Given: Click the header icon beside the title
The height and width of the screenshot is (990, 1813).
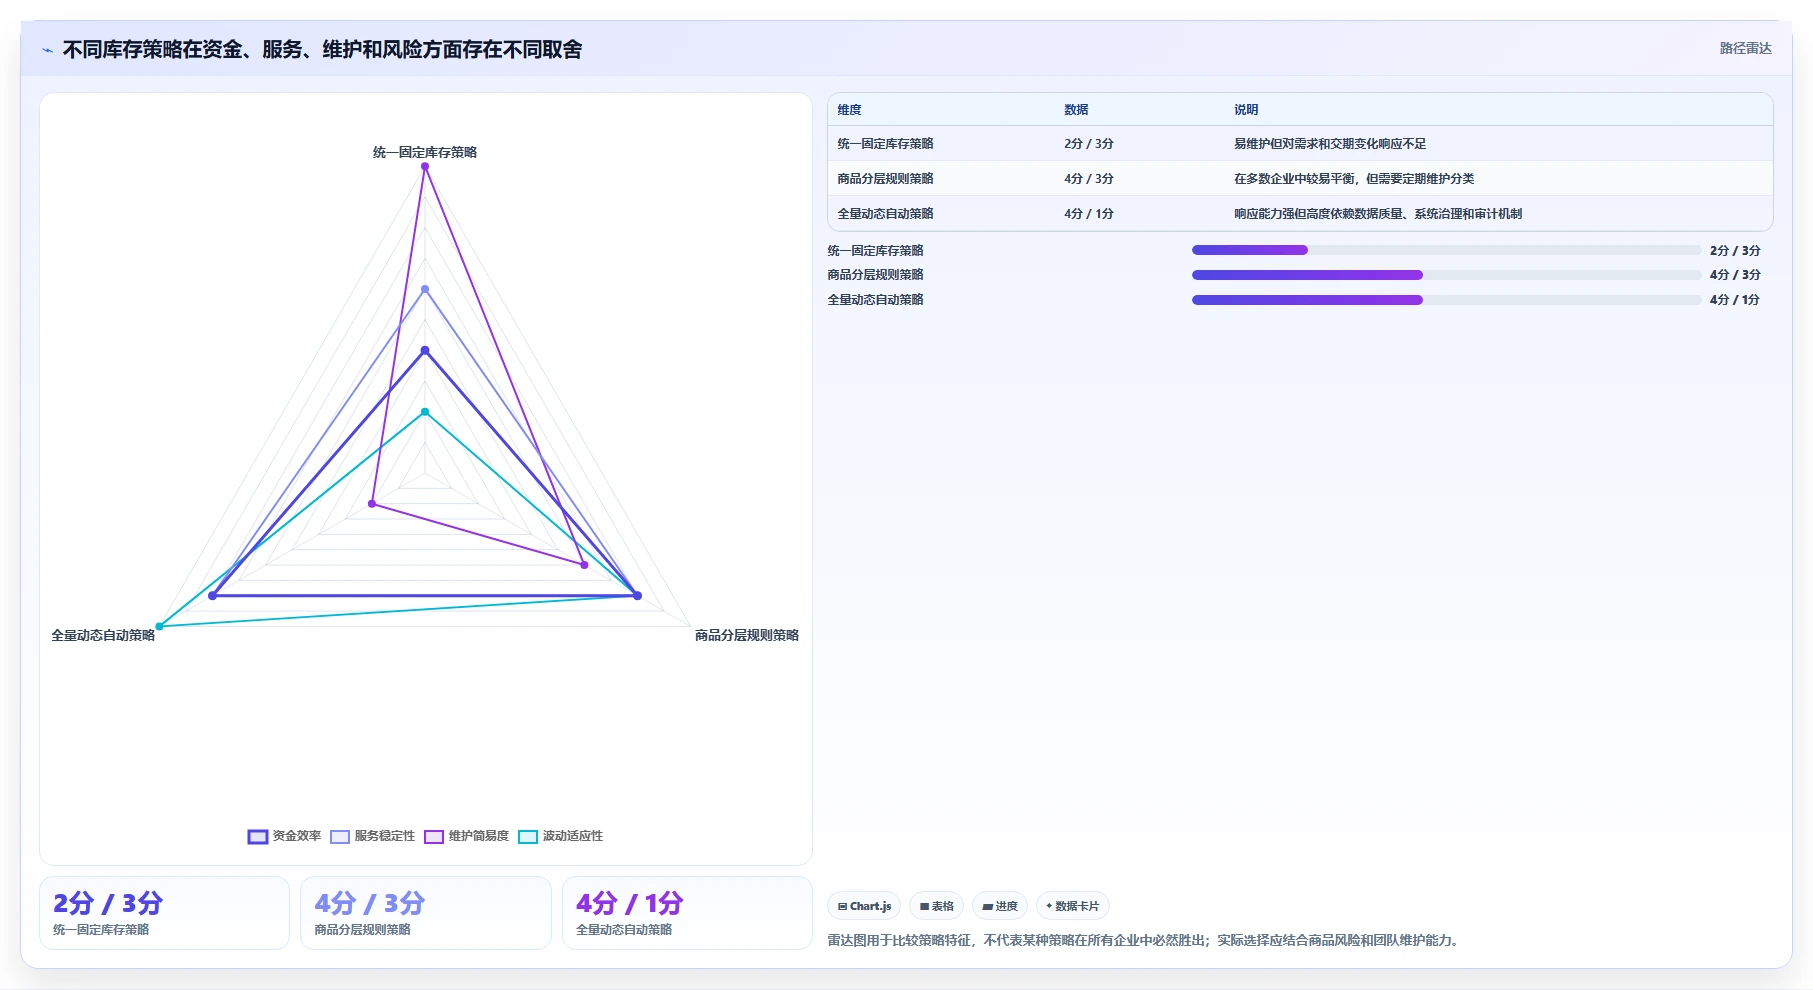Looking at the screenshot, I should pyautogui.click(x=47, y=50).
